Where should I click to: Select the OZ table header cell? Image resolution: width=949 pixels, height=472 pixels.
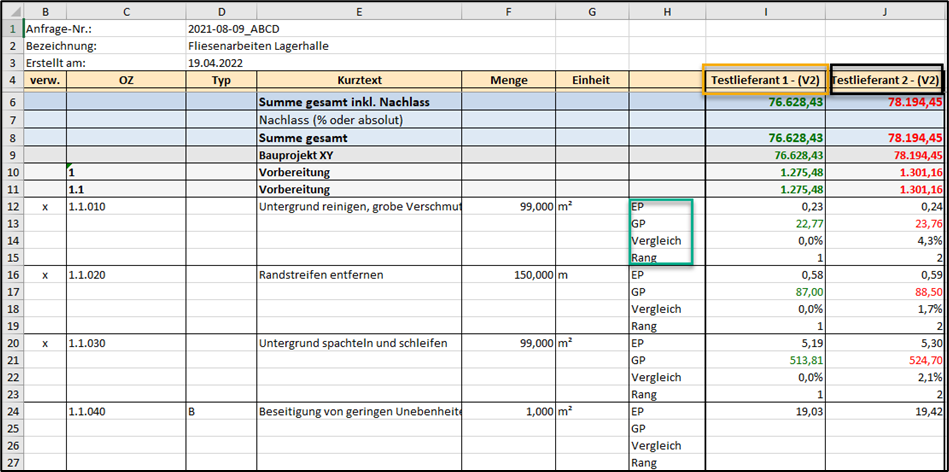tap(125, 80)
